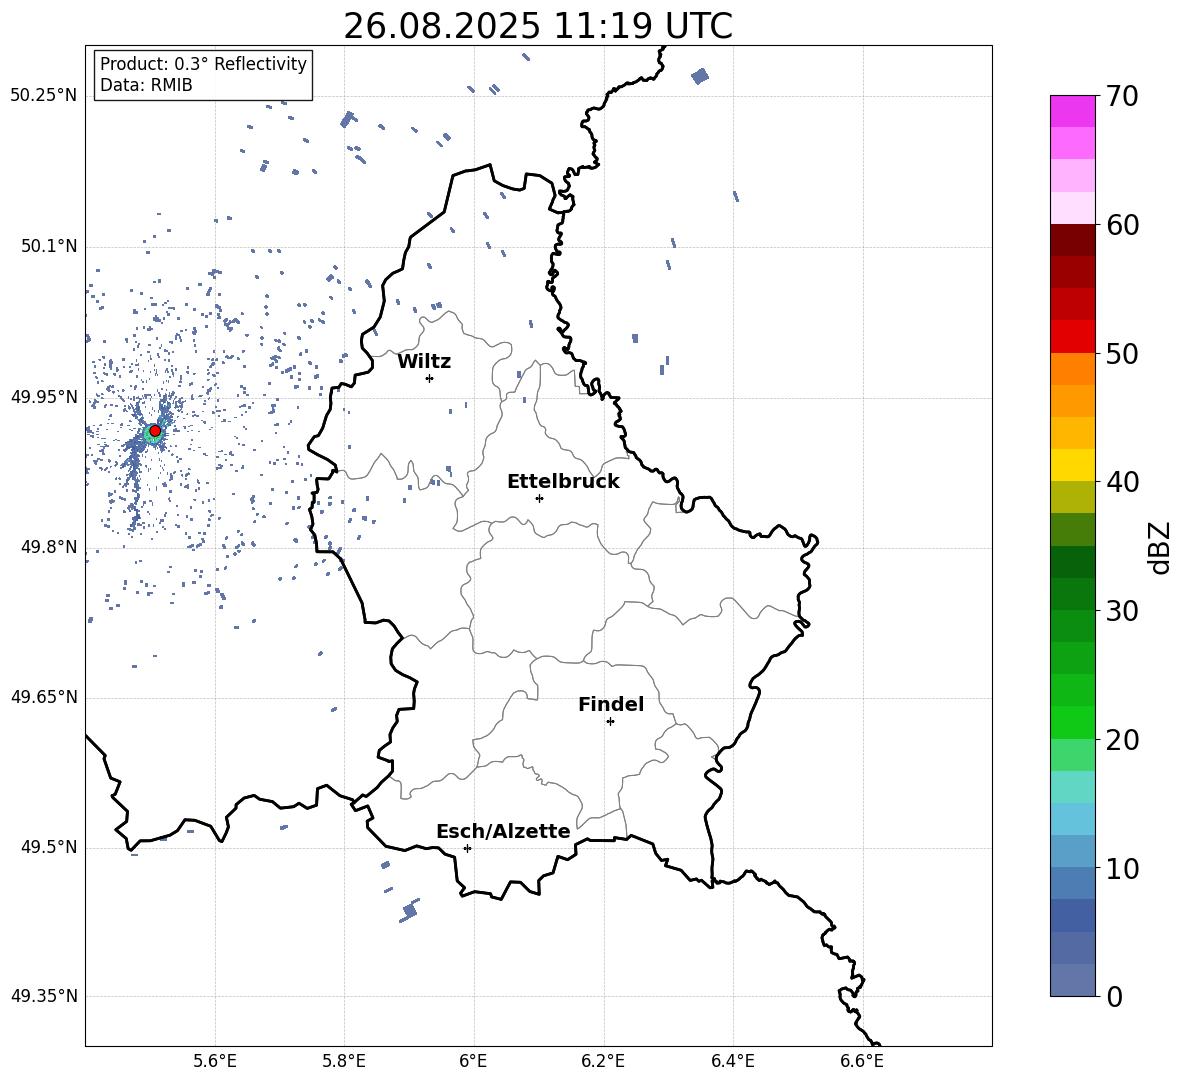
Task: Pick the orange colorbar segment below 50
Action: click(1072, 369)
